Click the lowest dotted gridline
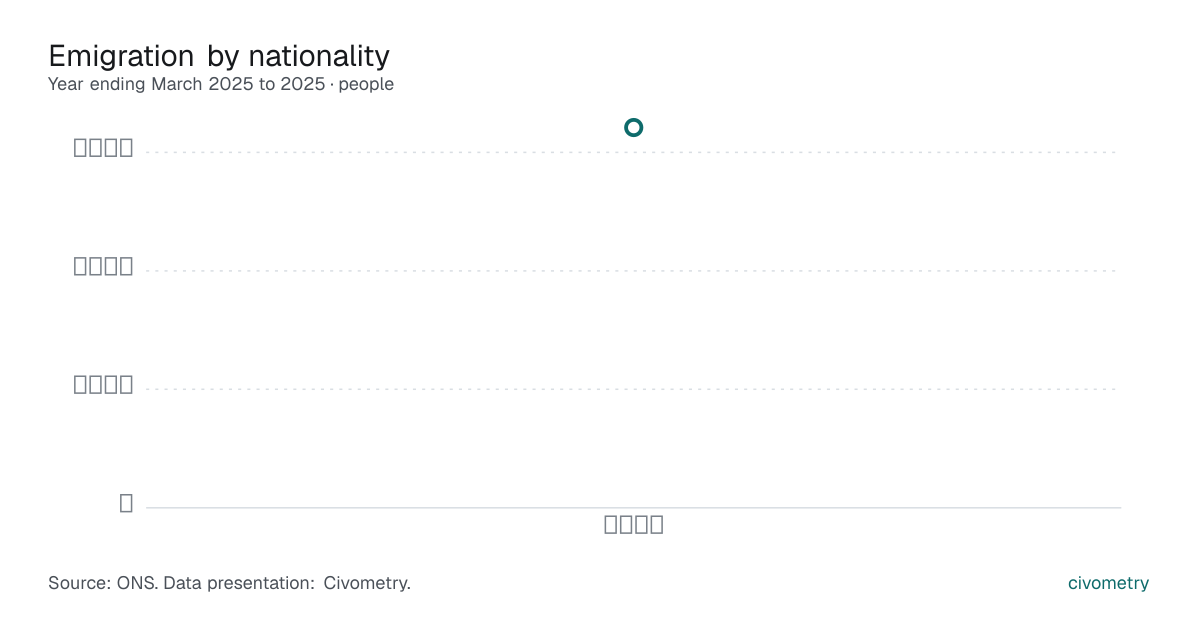Image resolution: width=1200 pixels, height=630 pixels. [633, 389]
